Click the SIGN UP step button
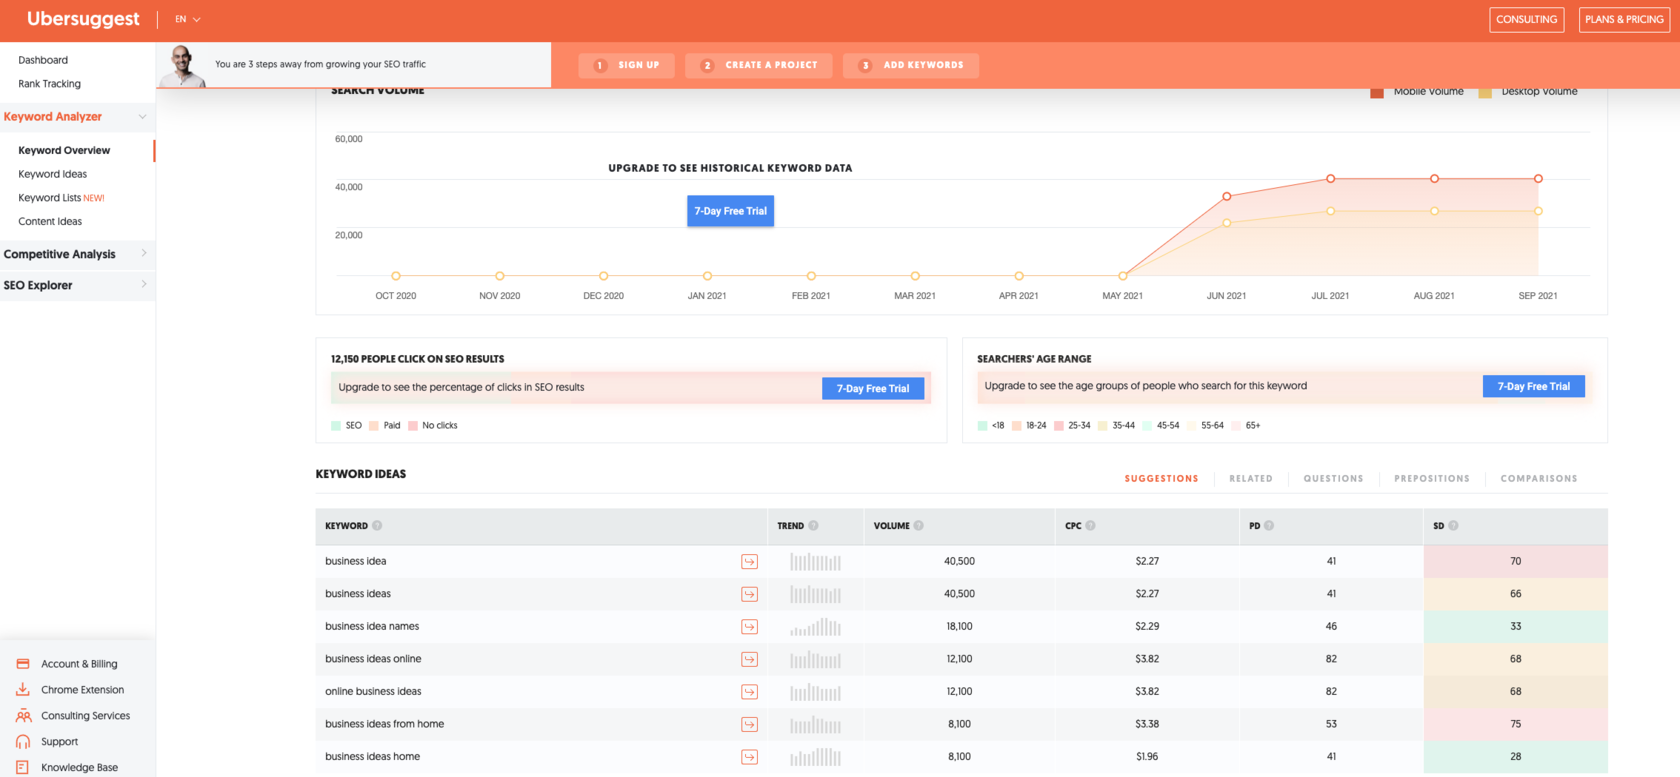The image size is (1680, 777). 626,65
